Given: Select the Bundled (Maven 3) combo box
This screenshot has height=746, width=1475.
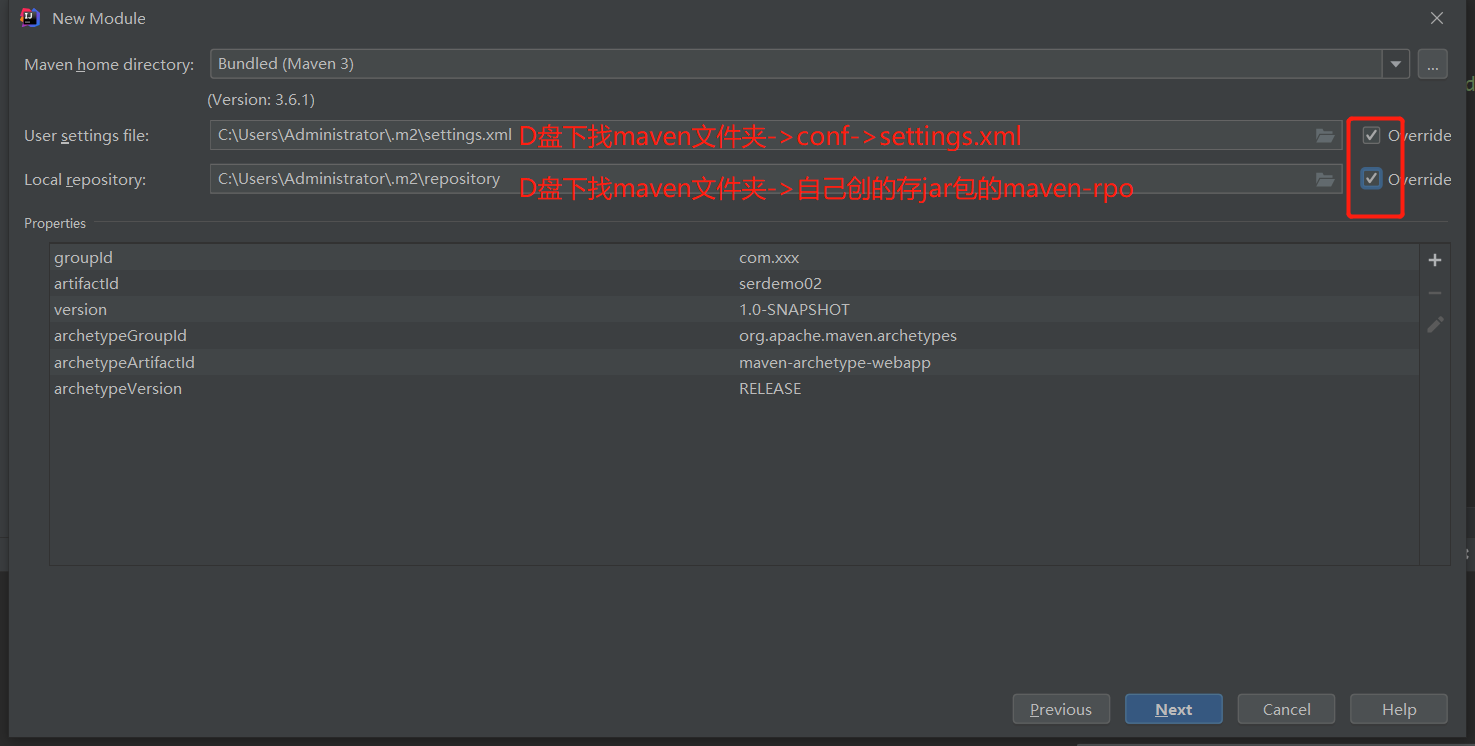Looking at the screenshot, I should click(x=810, y=64).
